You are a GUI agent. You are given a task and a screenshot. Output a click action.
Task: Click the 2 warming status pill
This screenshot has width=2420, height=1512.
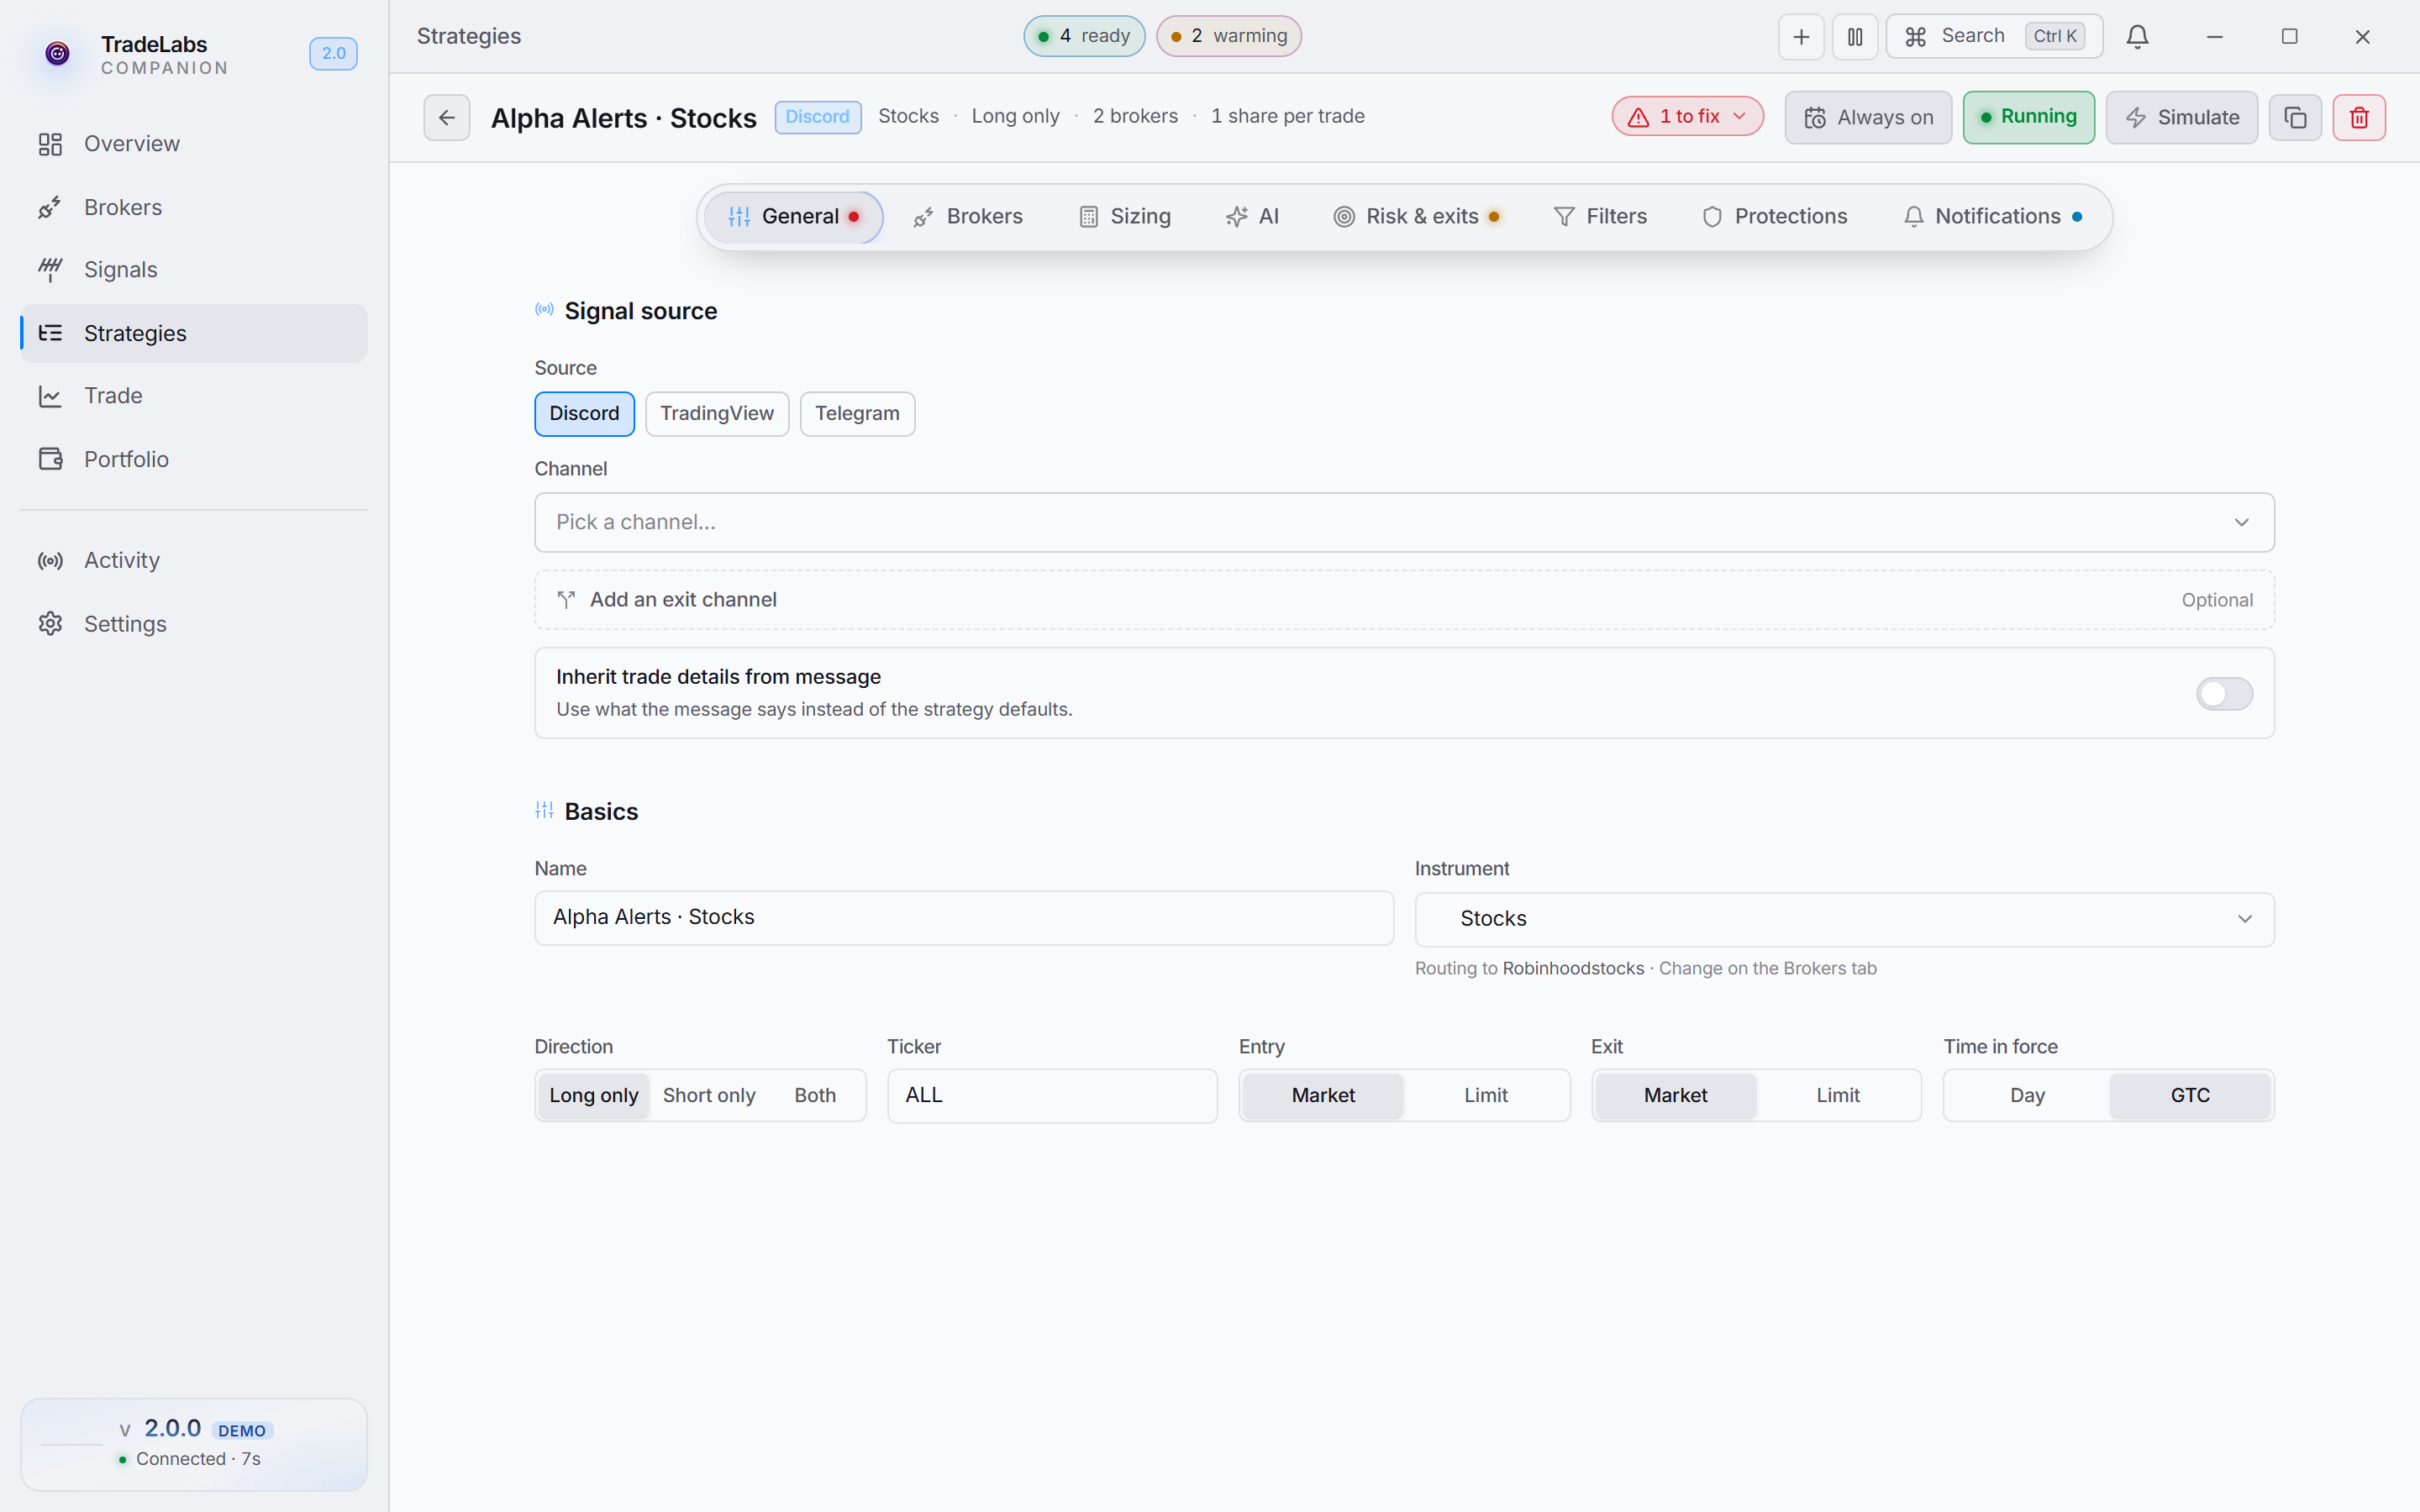(1229, 36)
